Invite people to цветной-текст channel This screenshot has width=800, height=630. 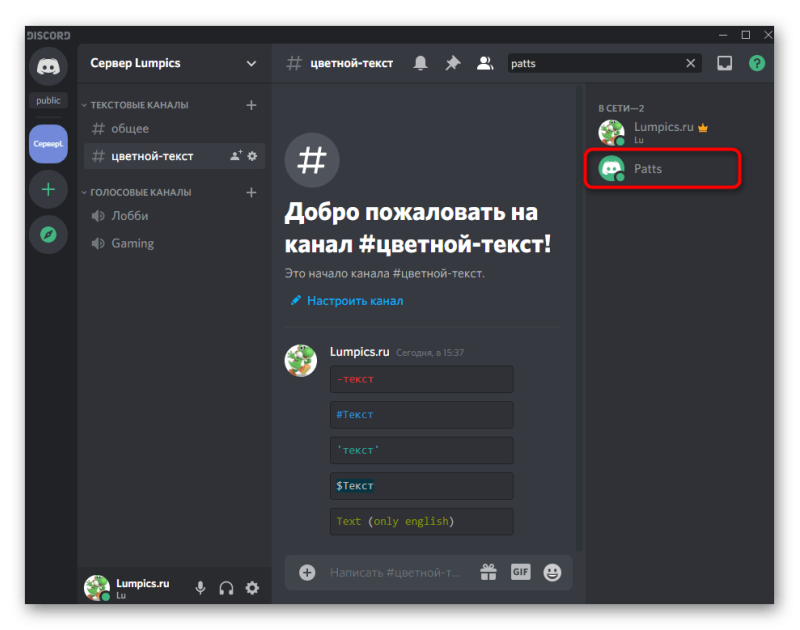tap(236, 156)
